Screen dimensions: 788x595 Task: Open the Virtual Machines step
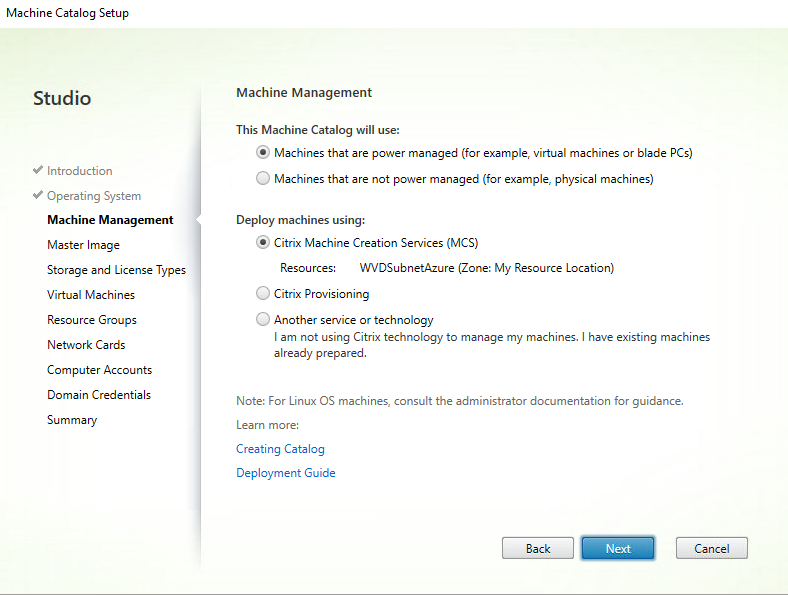point(91,295)
